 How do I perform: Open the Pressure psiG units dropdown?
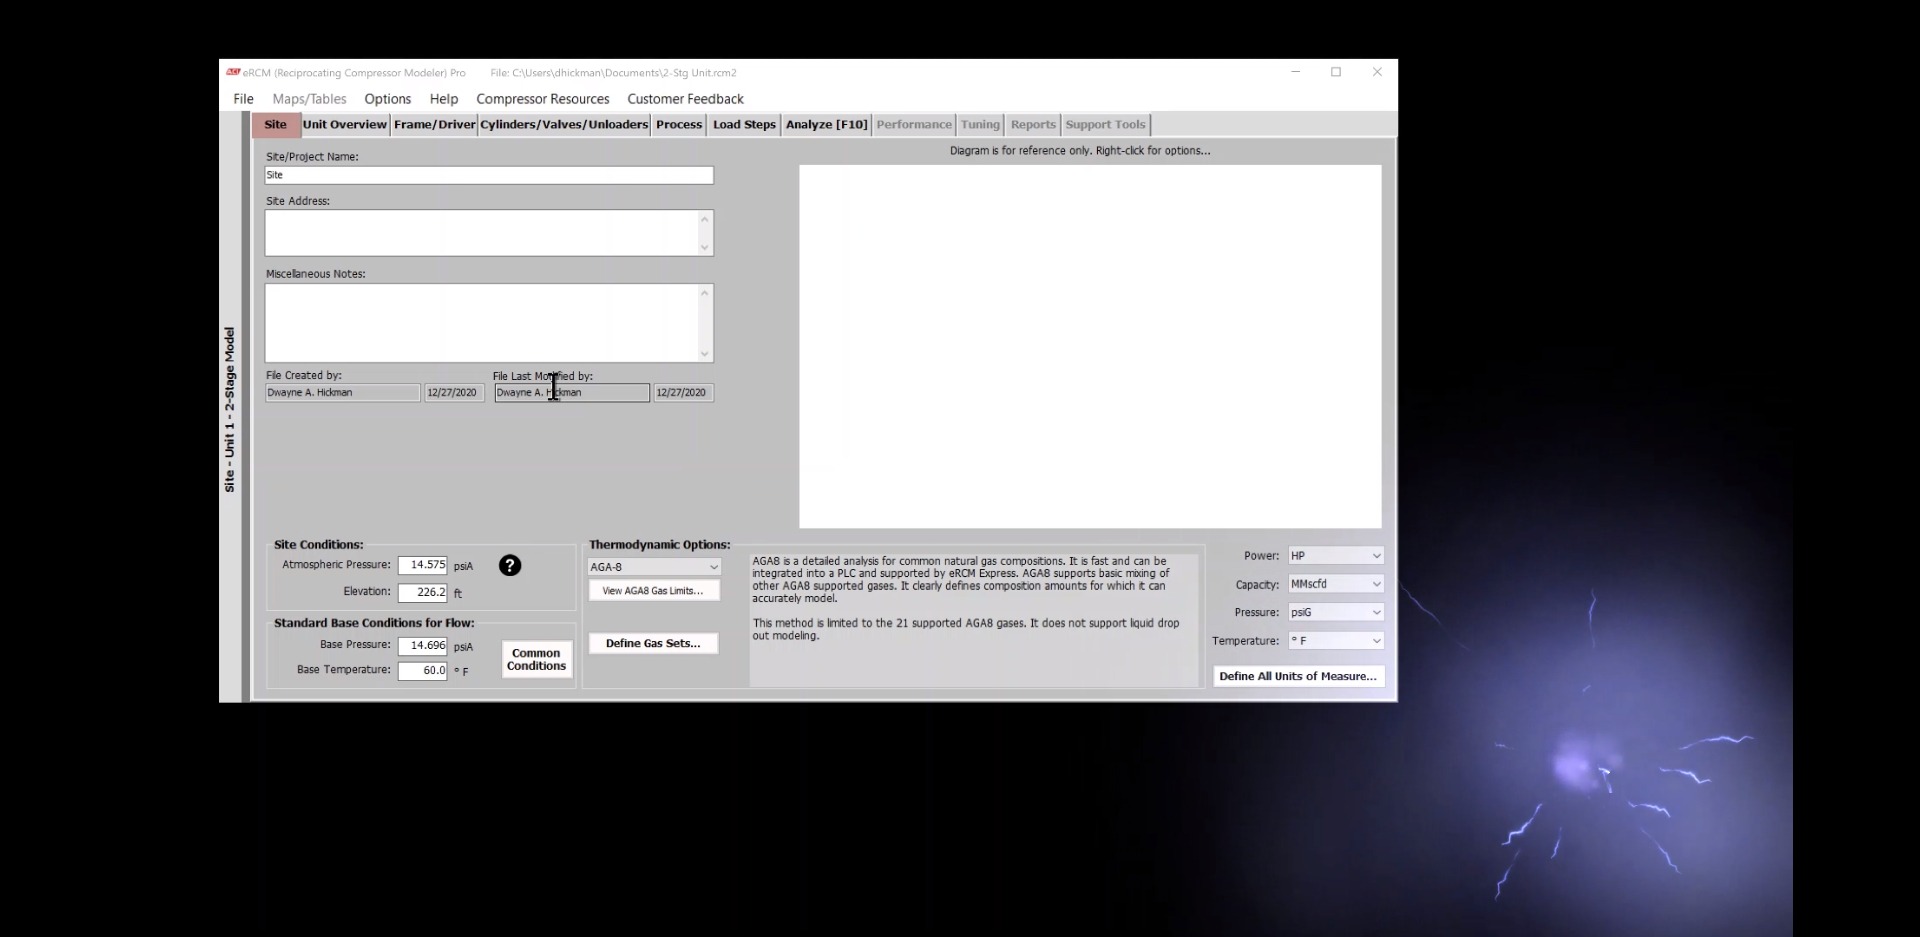pos(1335,612)
